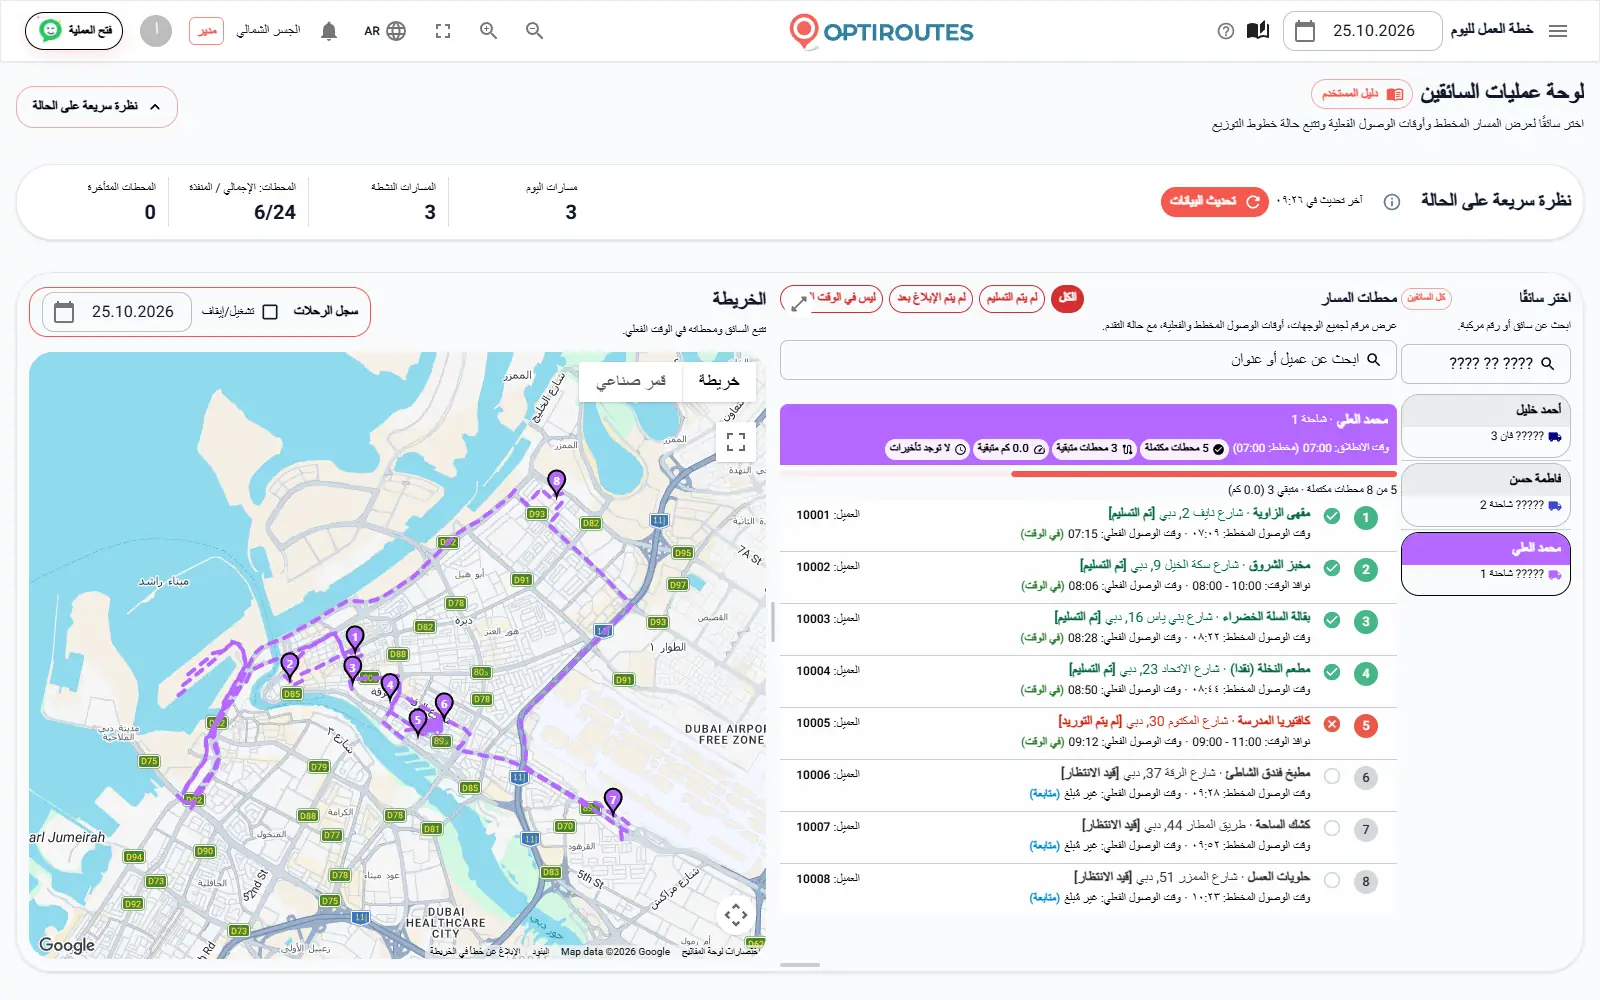Click map marker number 7
This screenshot has width=1600, height=1000.
[613, 801]
